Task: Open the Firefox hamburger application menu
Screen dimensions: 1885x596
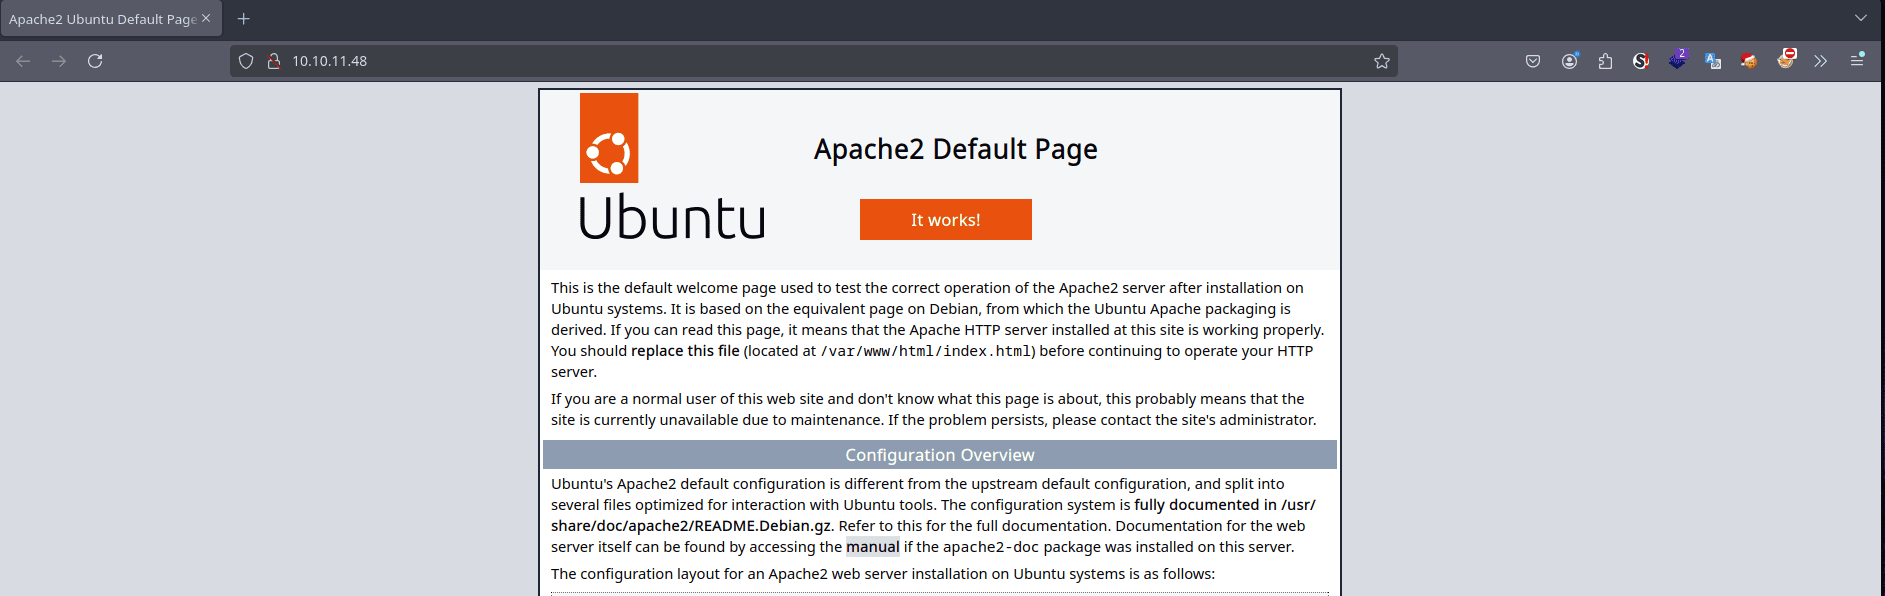Action: (x=1857, y=61)
